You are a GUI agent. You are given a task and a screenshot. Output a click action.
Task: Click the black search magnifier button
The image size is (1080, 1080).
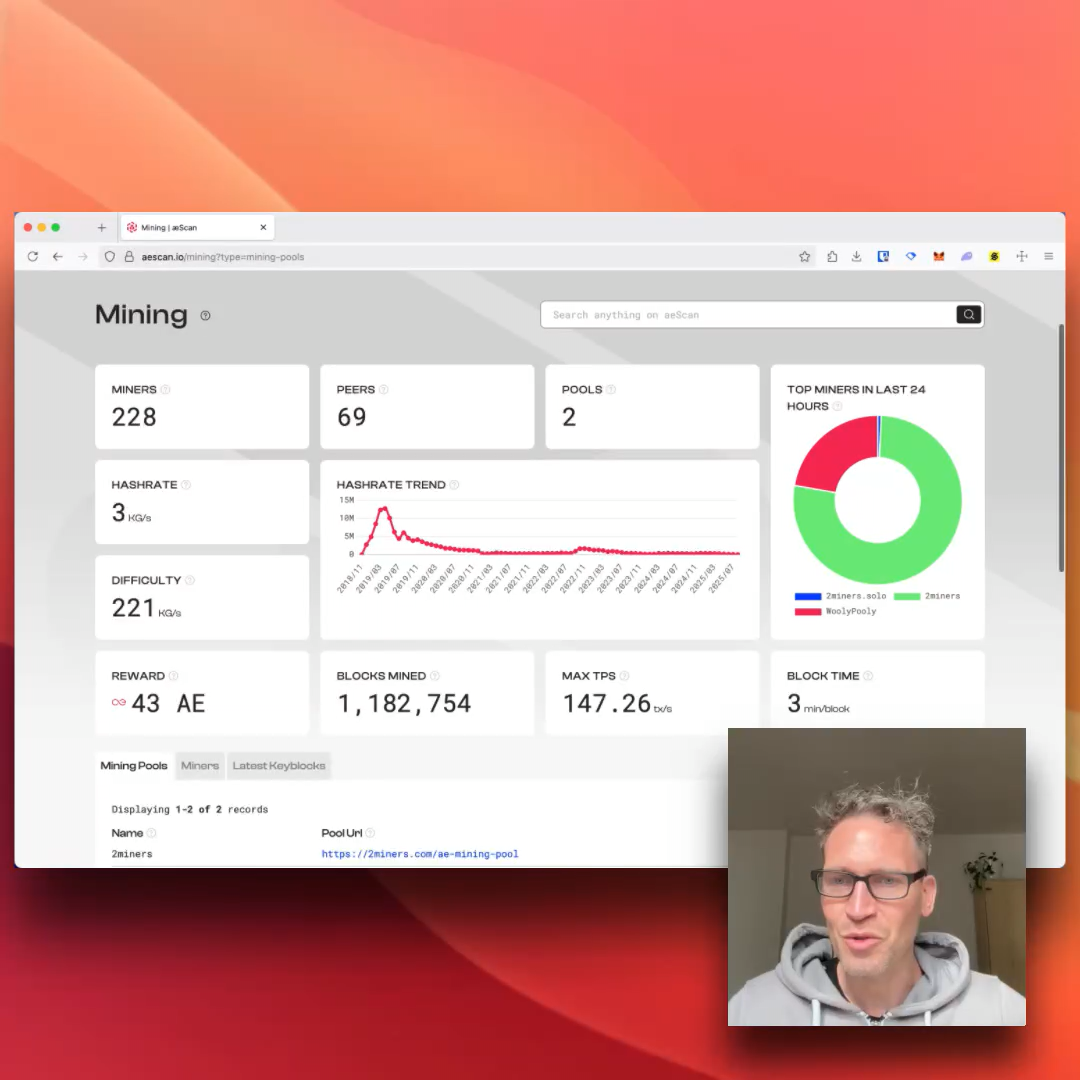click(968, 315)
